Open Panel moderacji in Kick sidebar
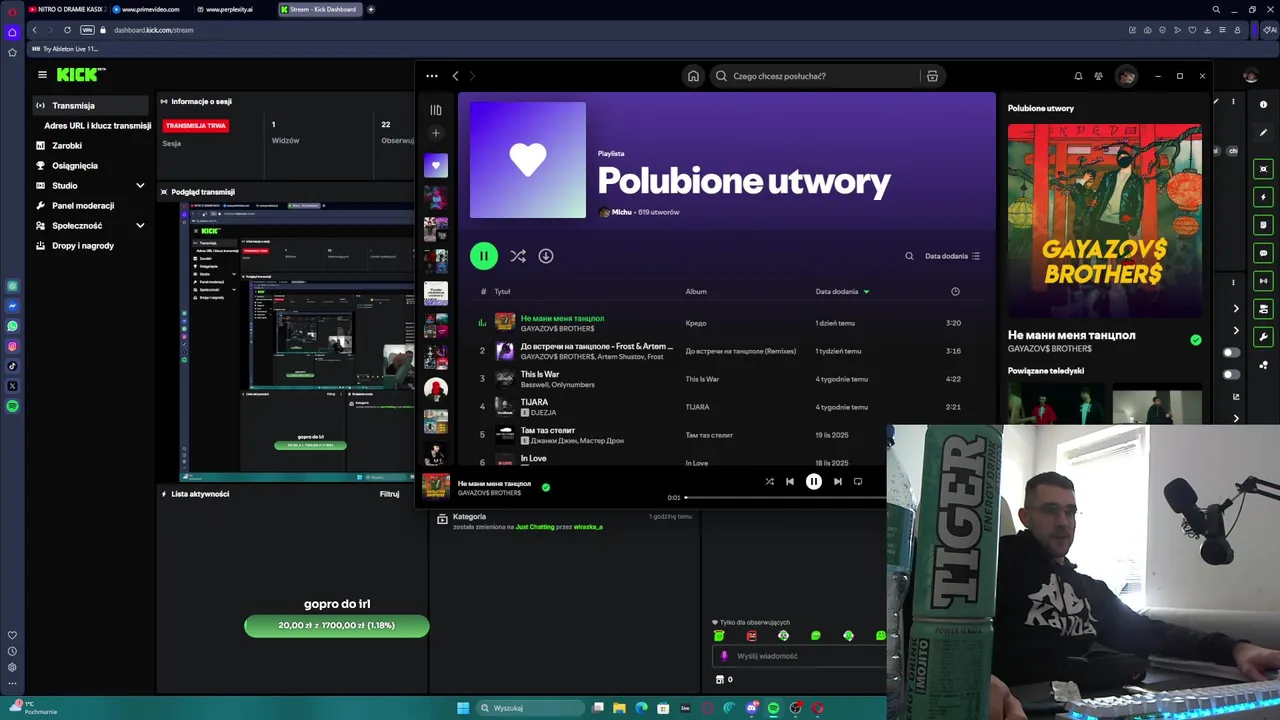This screenshot has width=1280, height=720. tap(83, 205)
